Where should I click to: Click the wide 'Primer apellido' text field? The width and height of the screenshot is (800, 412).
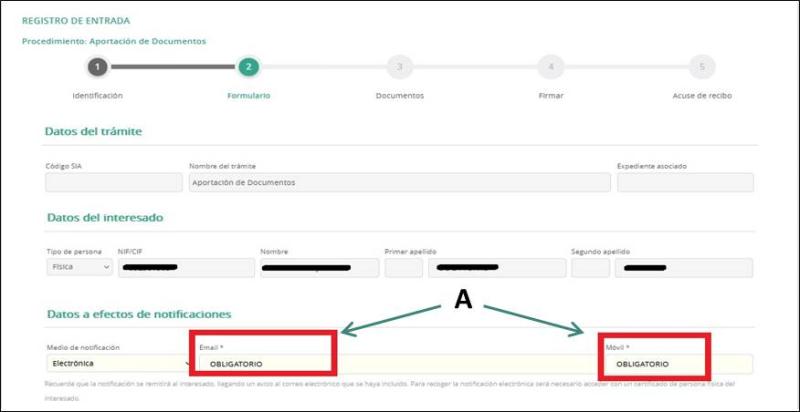click(494, 268)
